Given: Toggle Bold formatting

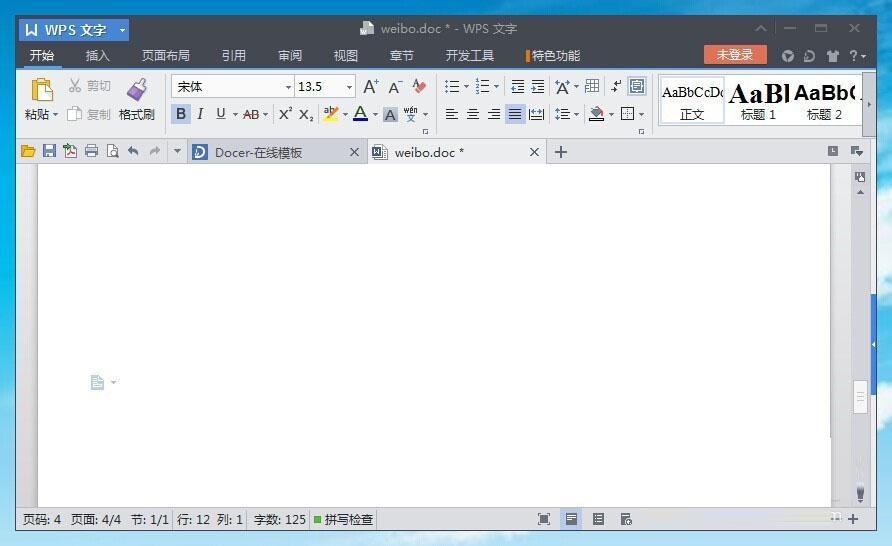Looking at the screenshot, I should (180, 114).
